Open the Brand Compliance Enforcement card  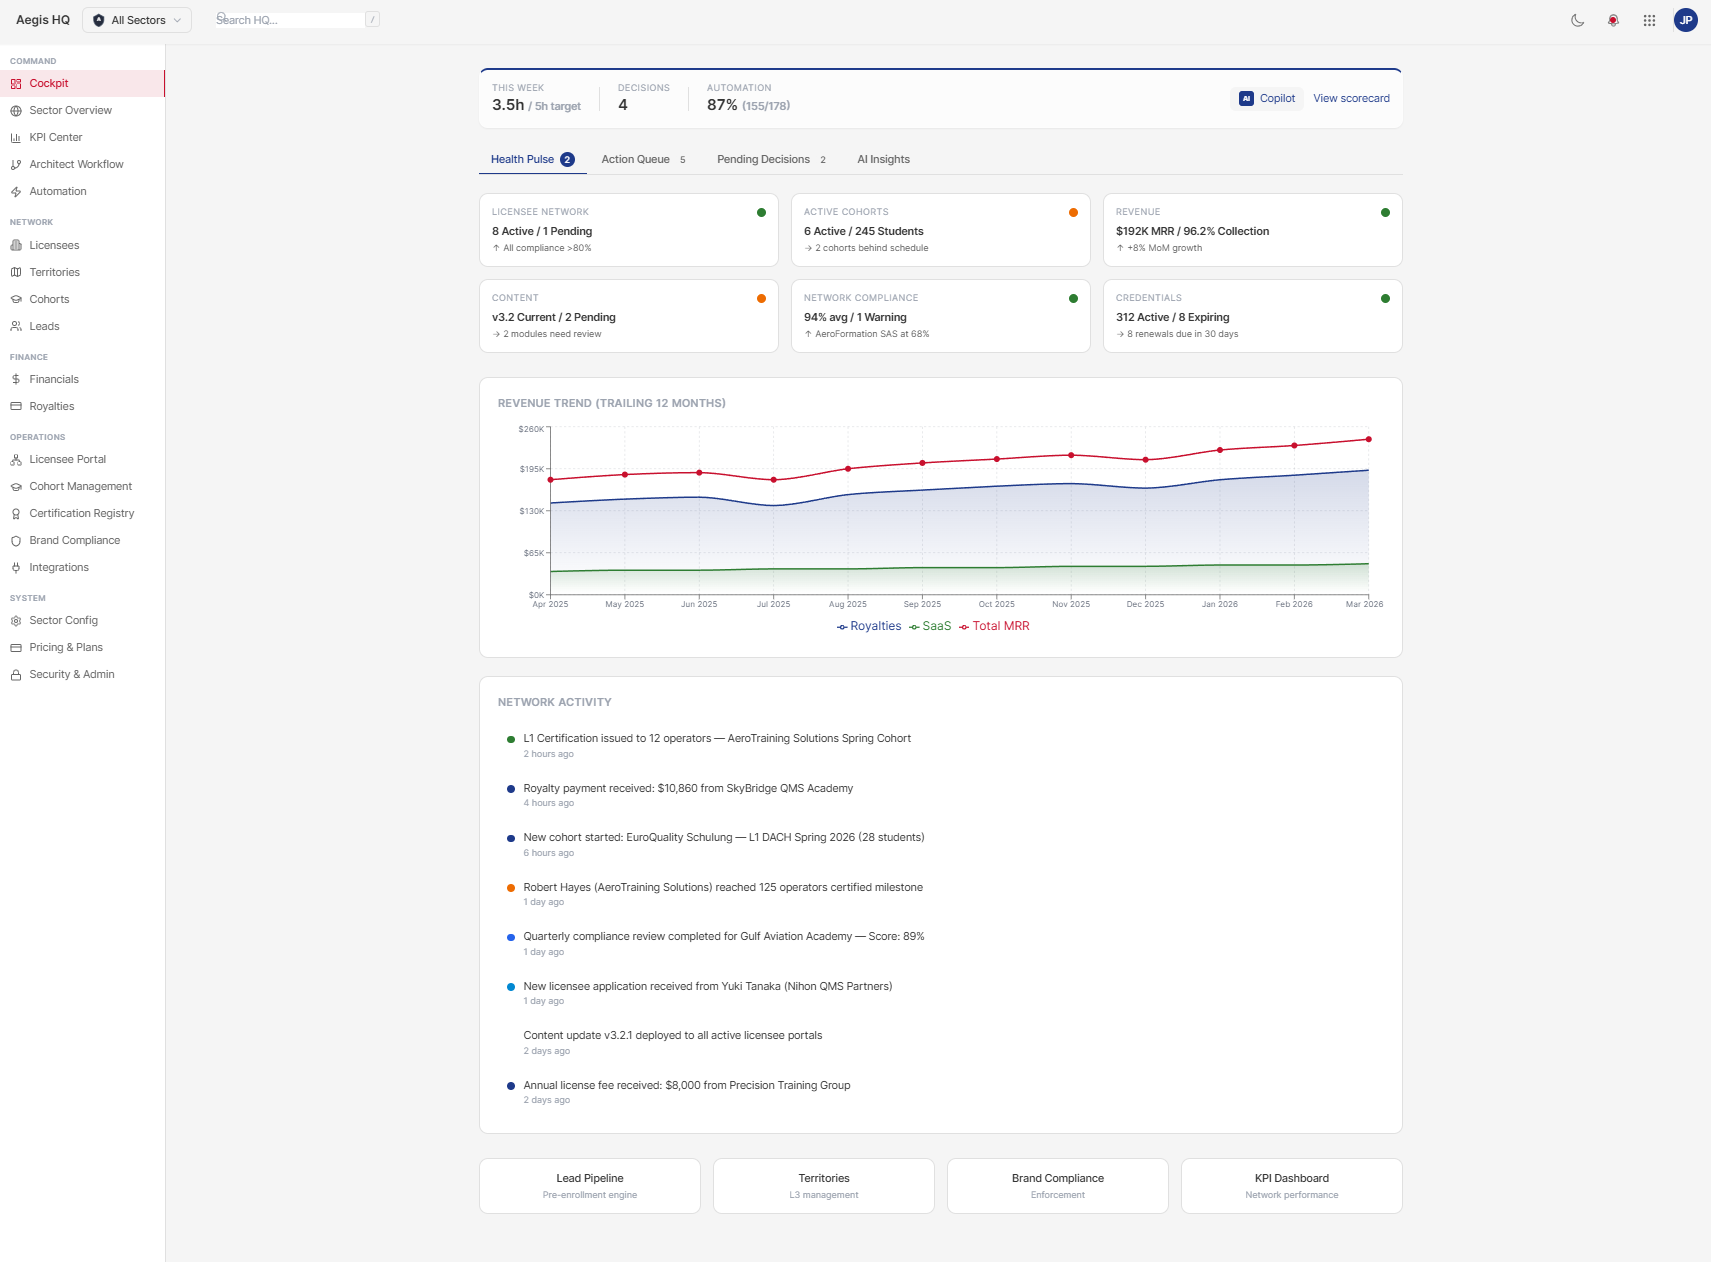point(1058,1186)
